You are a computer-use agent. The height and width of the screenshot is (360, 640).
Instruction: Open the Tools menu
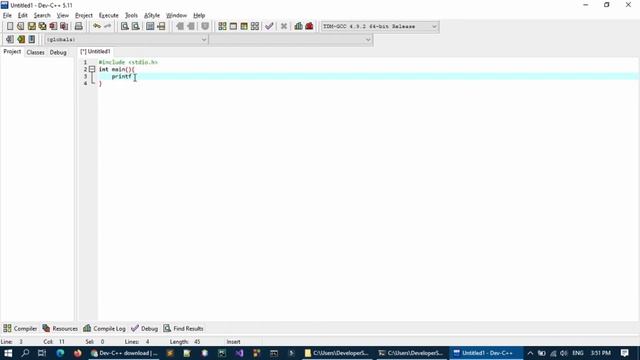coord(131,16)
